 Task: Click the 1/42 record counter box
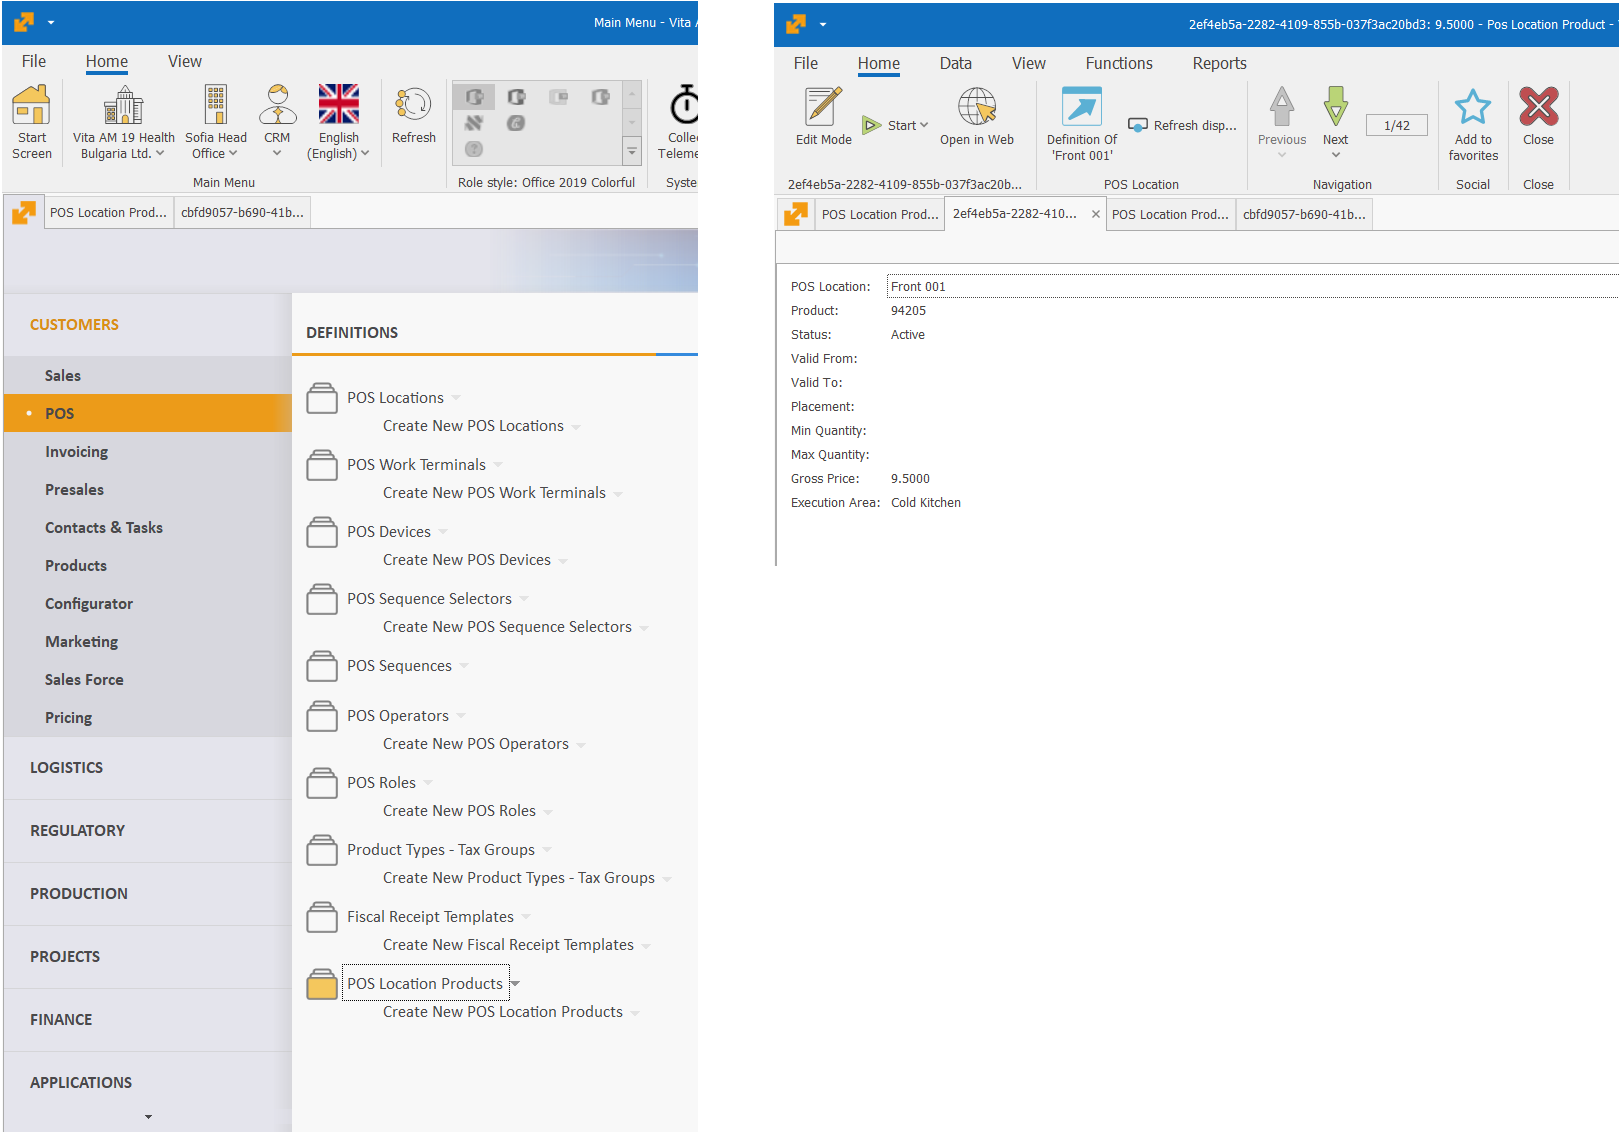[x=1396, y=125]
